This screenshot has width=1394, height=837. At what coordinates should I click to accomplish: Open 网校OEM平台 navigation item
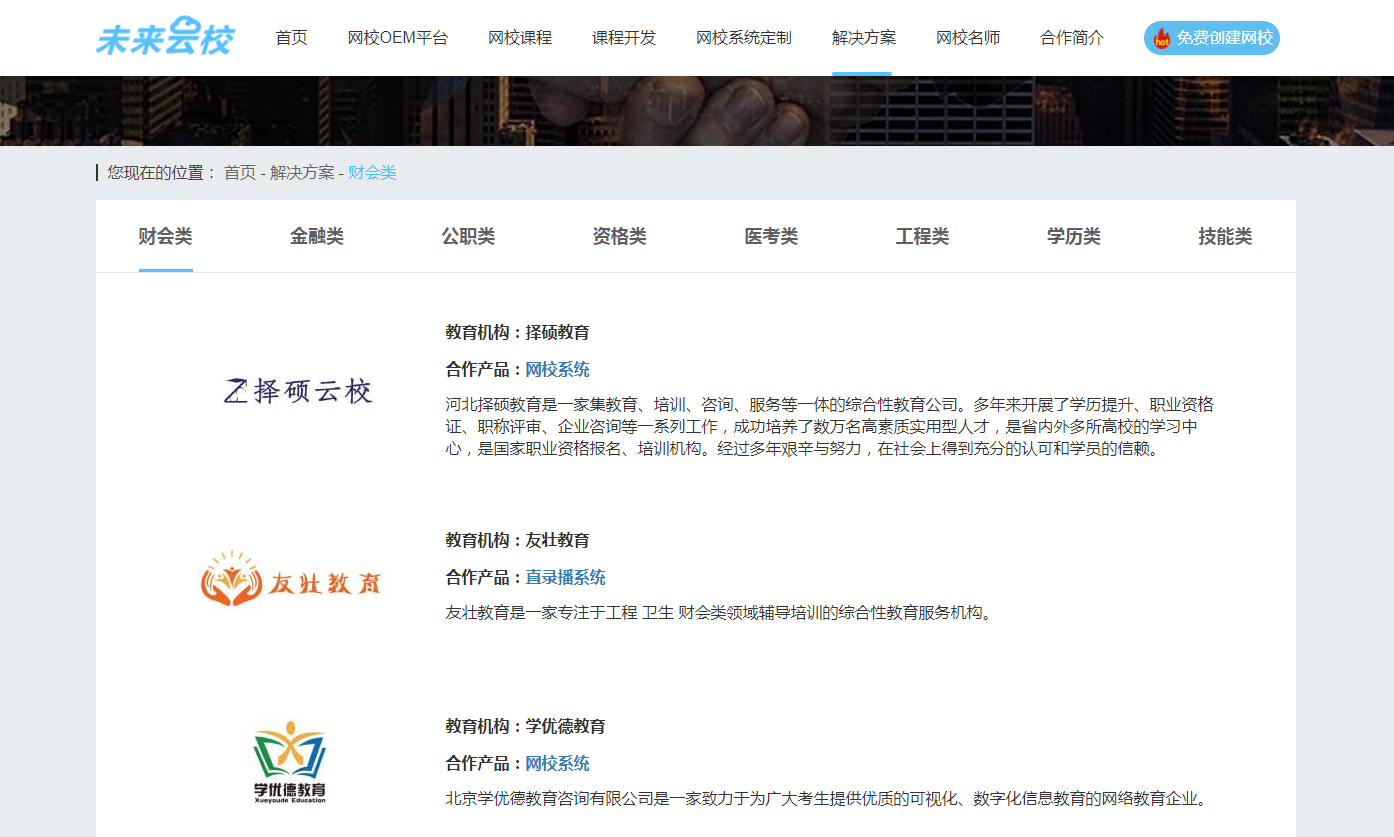click(x=398, y=38)
